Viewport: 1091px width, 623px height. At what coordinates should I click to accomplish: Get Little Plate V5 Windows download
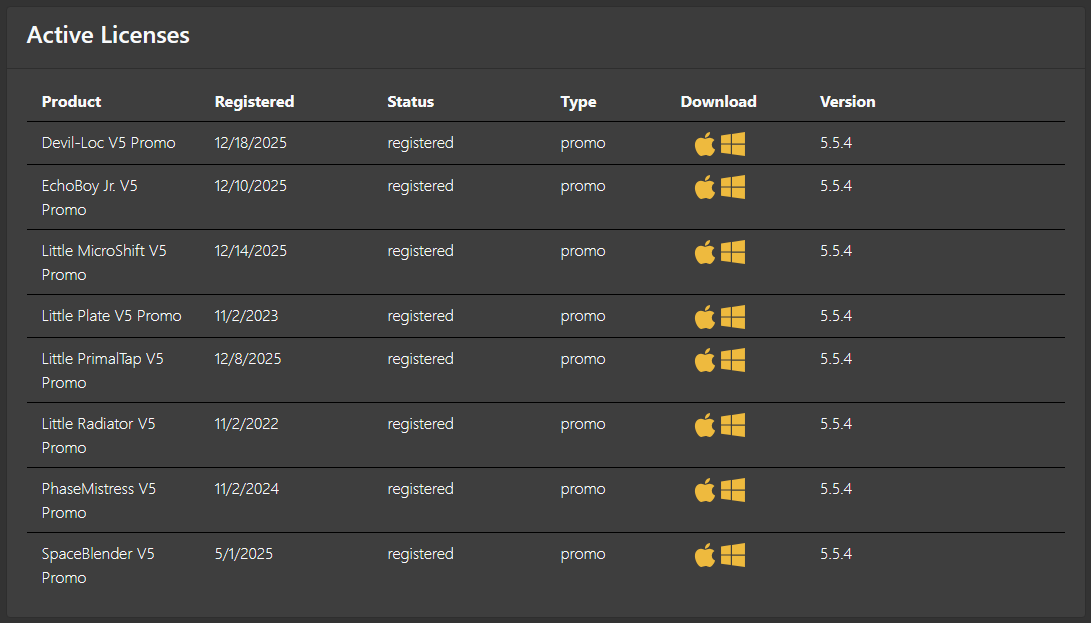tap(733, 317)
